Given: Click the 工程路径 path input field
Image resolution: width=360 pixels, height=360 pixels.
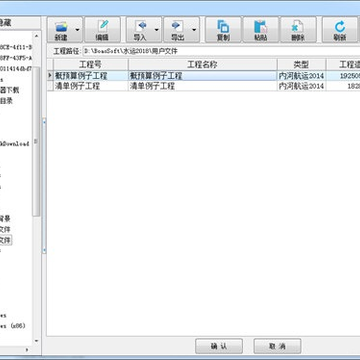Looking at the screenshot, I should click(x=221, y=51).
